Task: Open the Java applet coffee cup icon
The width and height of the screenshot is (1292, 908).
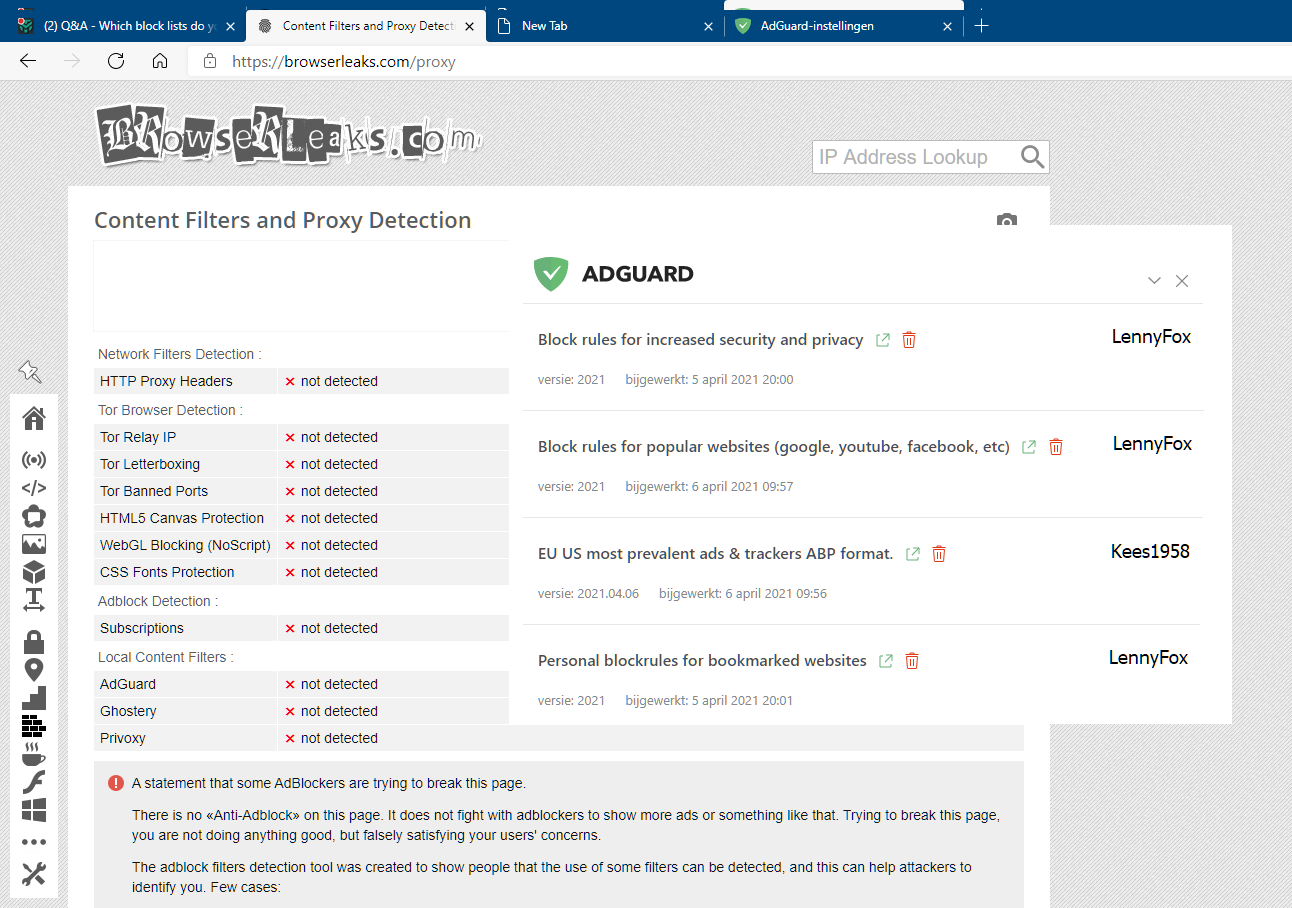Action: tap(34, 753)
